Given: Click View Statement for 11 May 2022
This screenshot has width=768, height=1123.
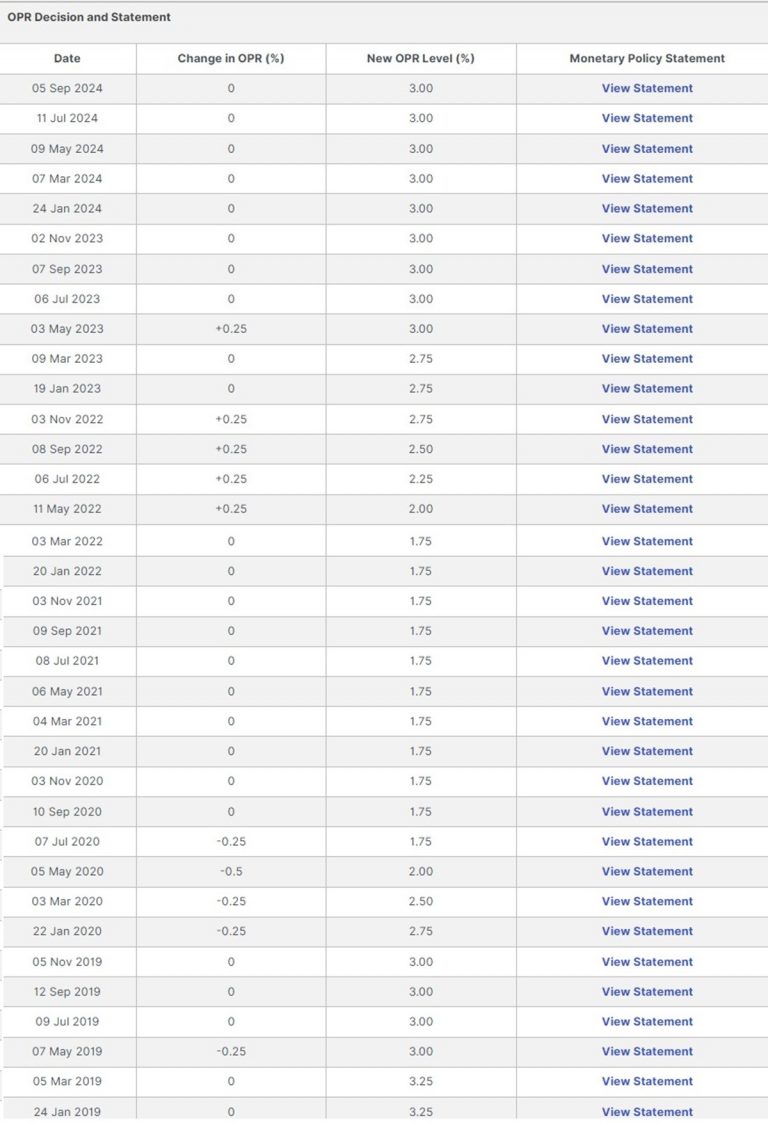Looking at the screenshot, I should coord(647,509).
